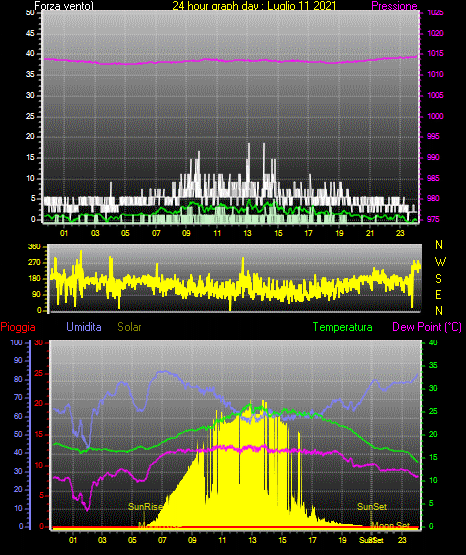Click wind speed axis value 35
466x555 pixels.
30,75
